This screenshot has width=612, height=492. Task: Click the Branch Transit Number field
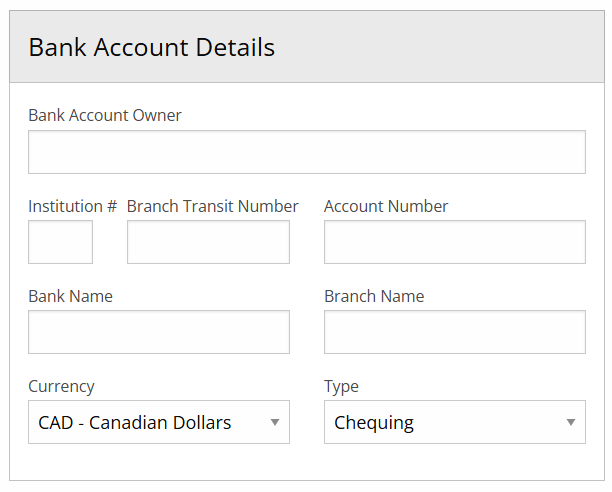tap(208, 242)
